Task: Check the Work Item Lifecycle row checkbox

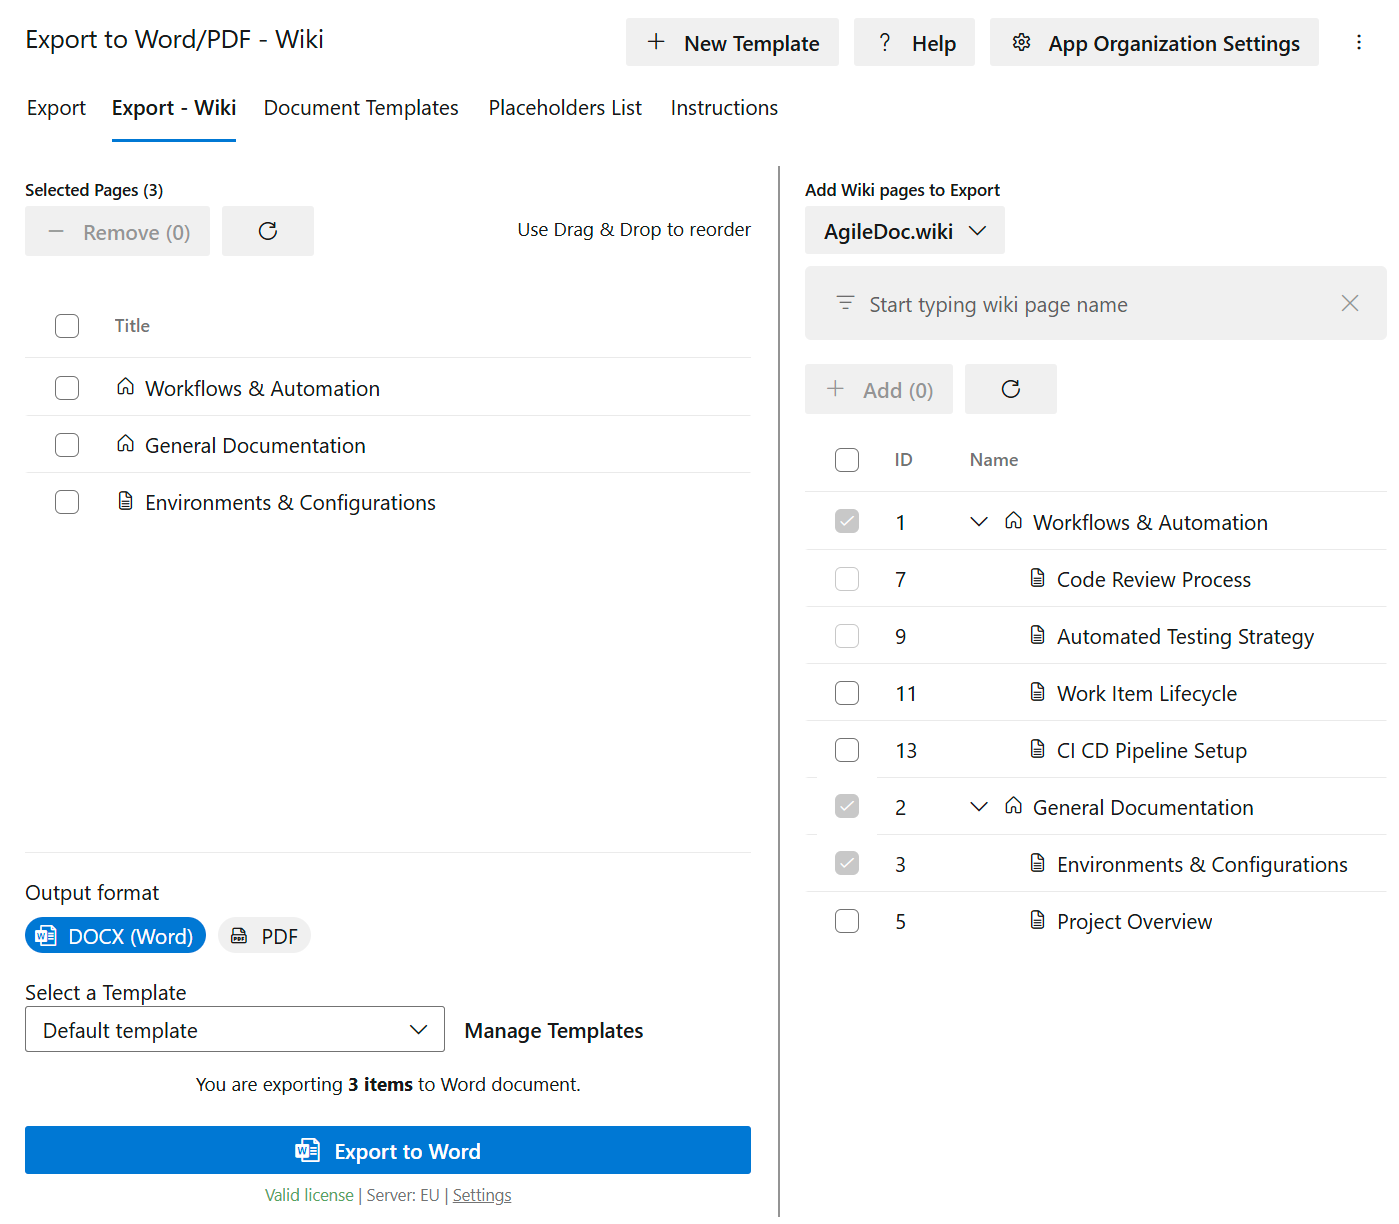Action: (847, 693)
